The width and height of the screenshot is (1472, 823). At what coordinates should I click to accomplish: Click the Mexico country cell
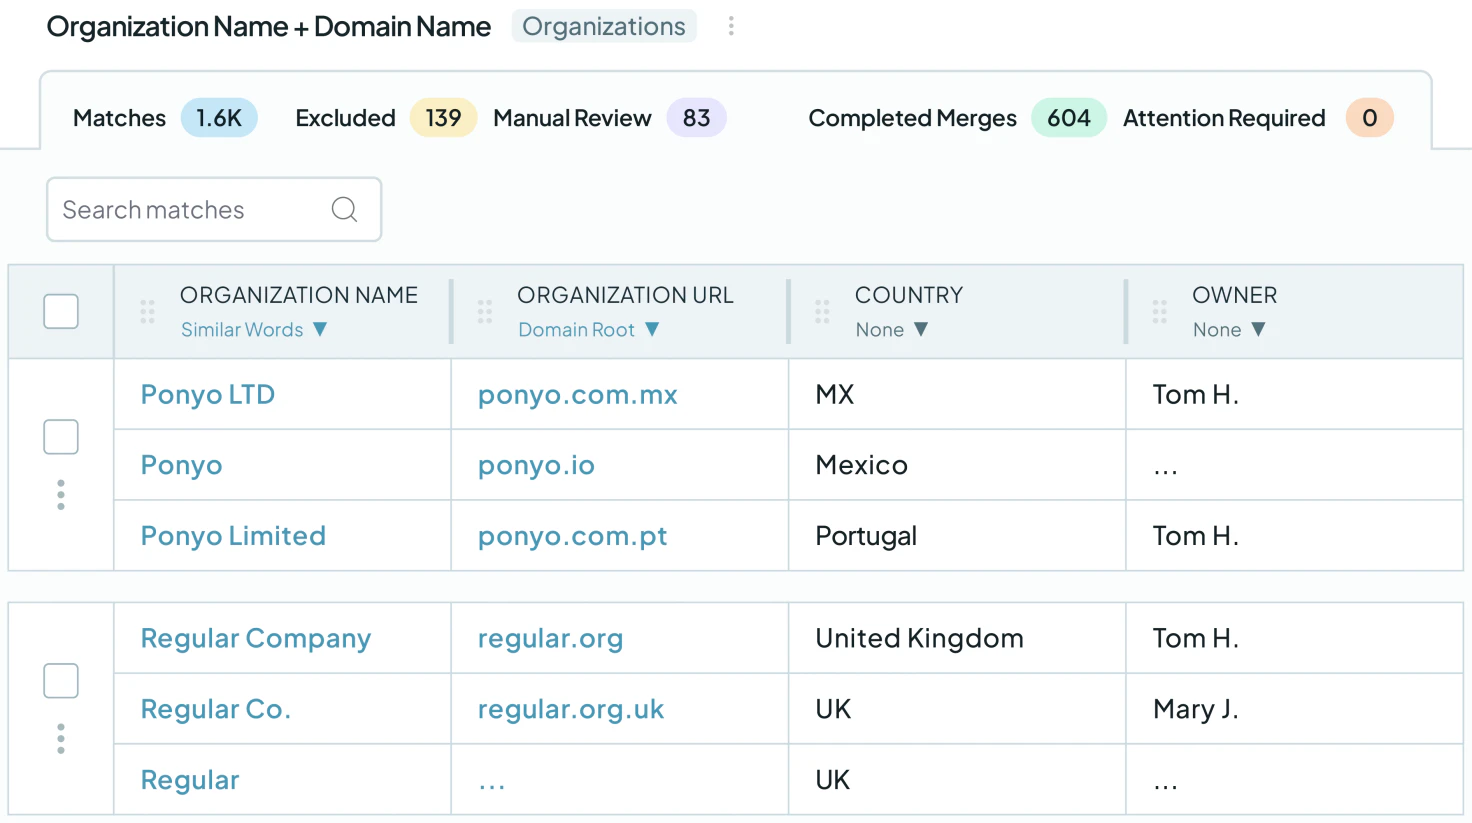pos(957,465)
